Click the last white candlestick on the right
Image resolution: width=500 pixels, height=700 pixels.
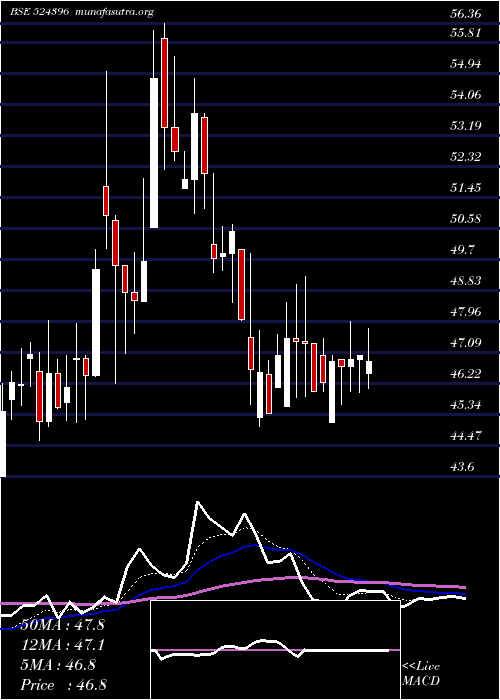pos(369,367)
